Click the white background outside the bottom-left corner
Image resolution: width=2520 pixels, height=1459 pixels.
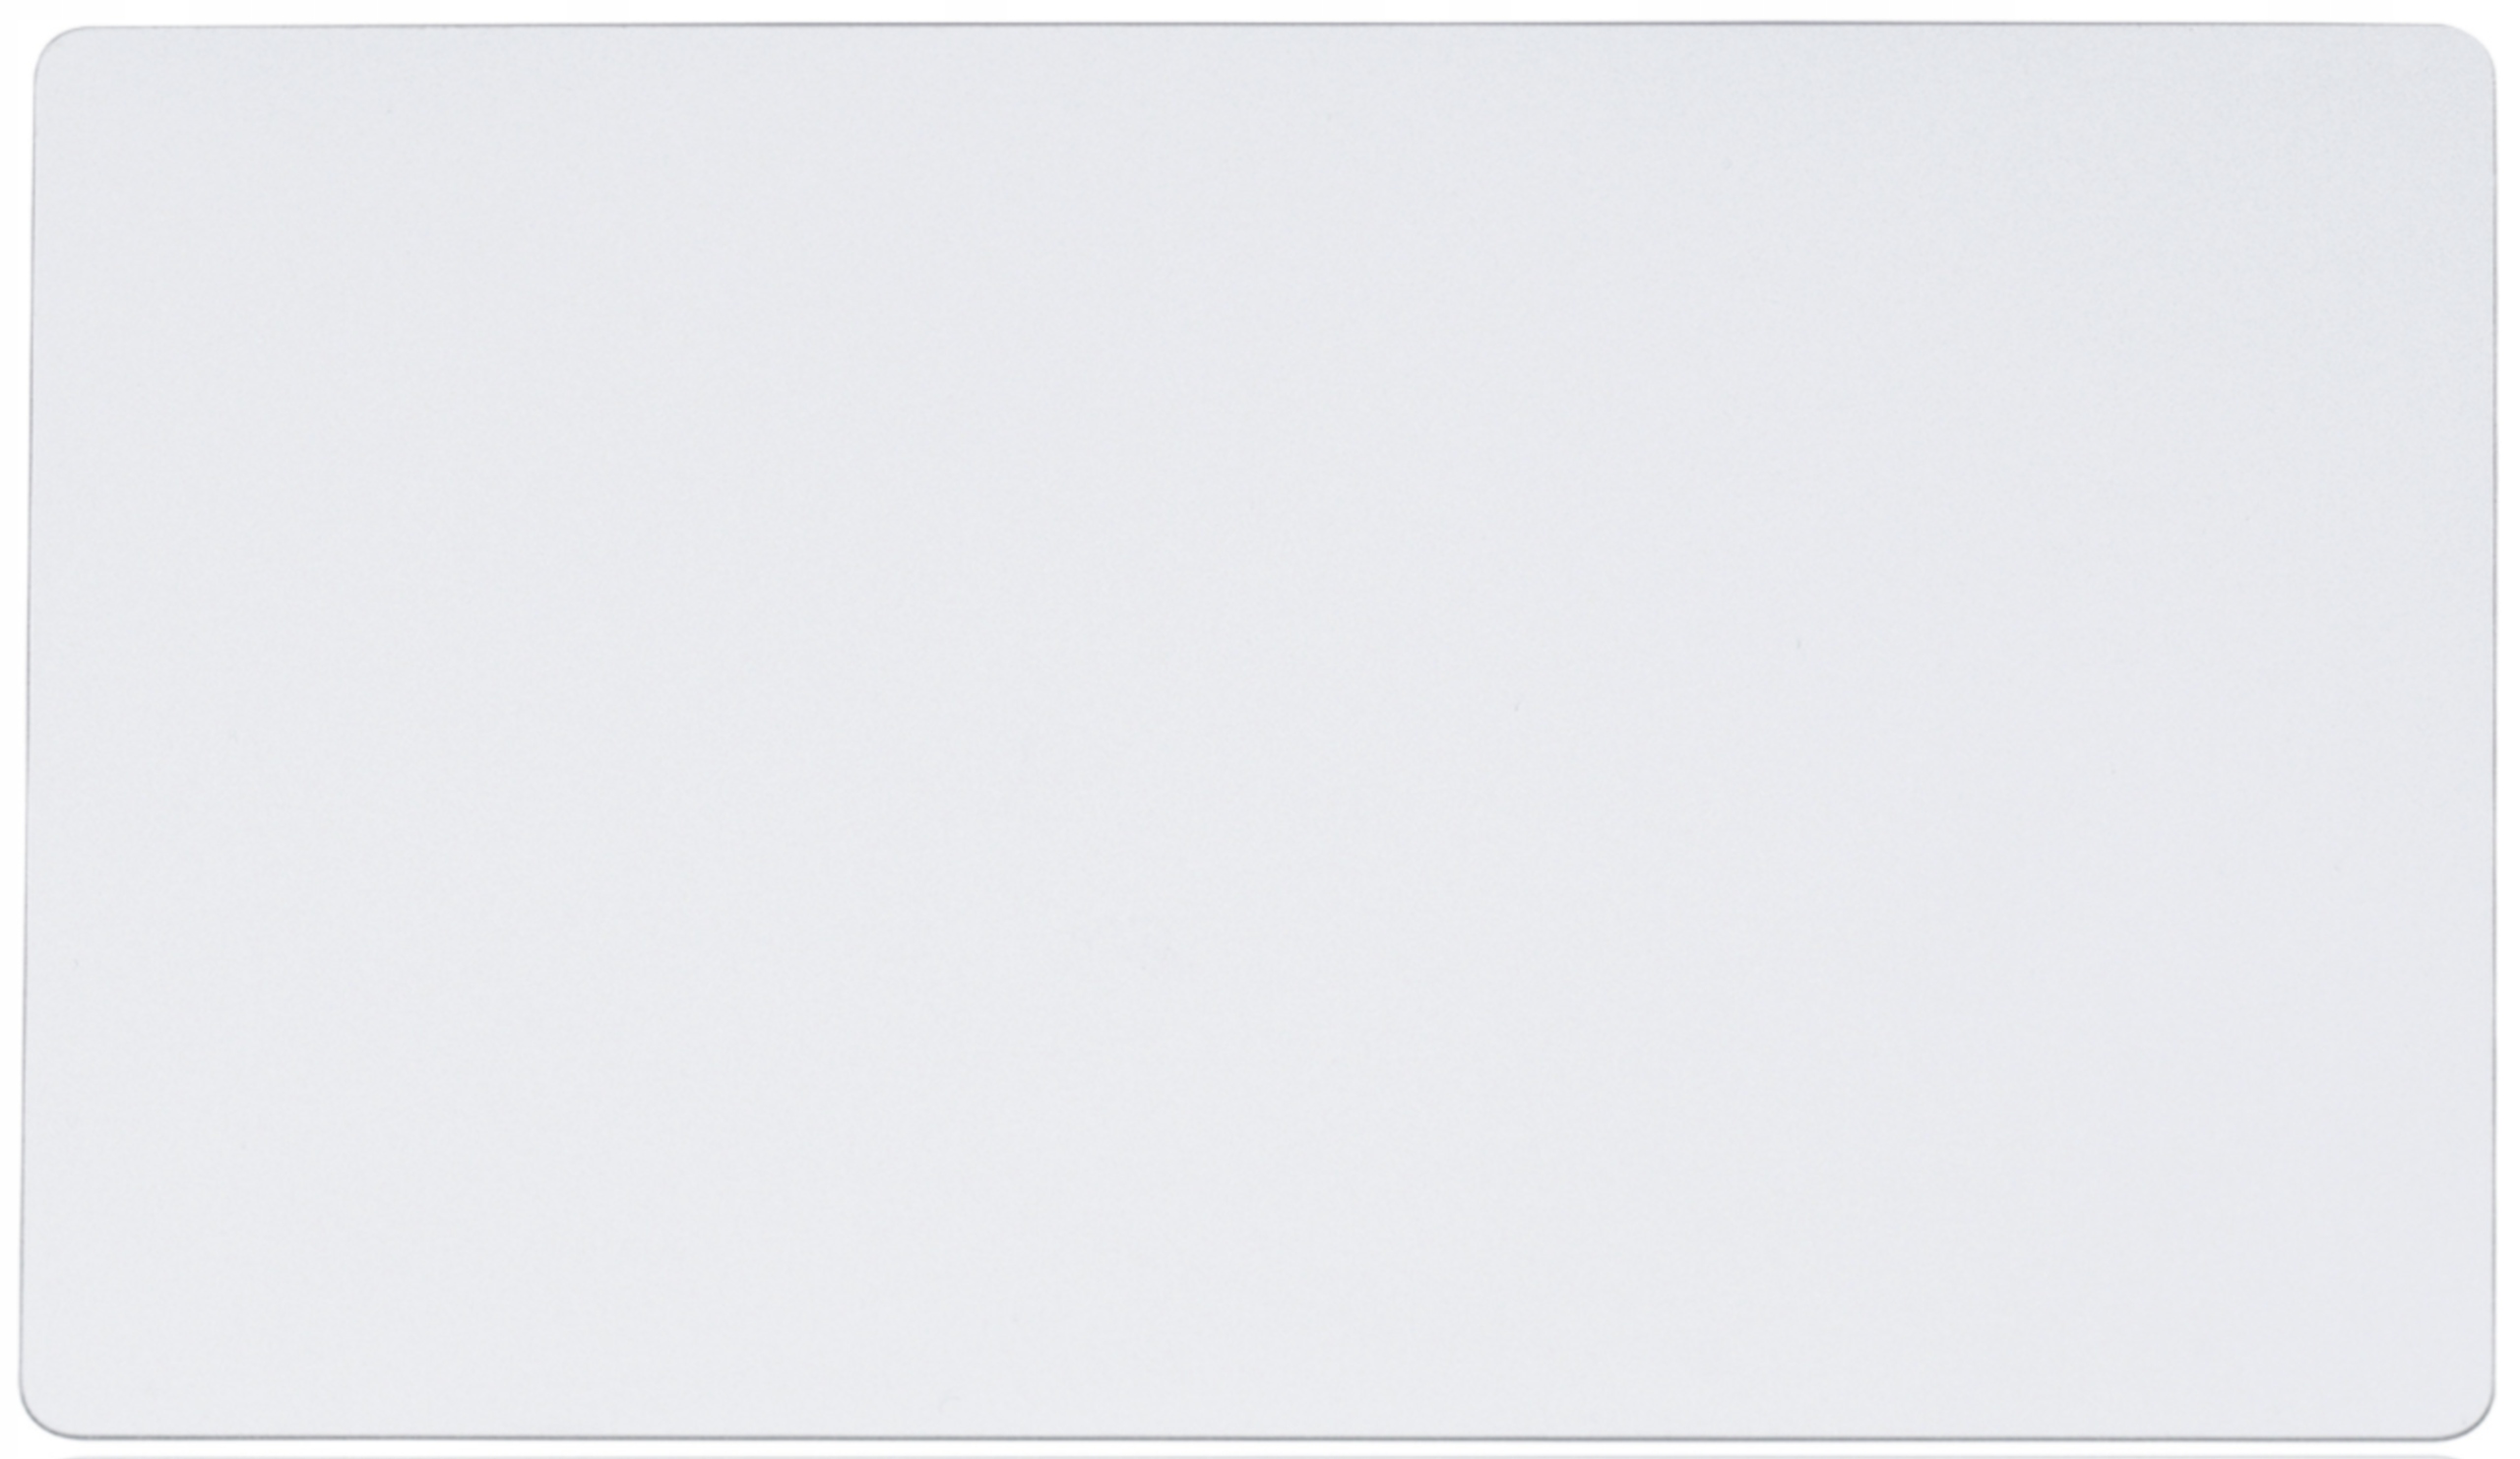[x=8, y=1448]
